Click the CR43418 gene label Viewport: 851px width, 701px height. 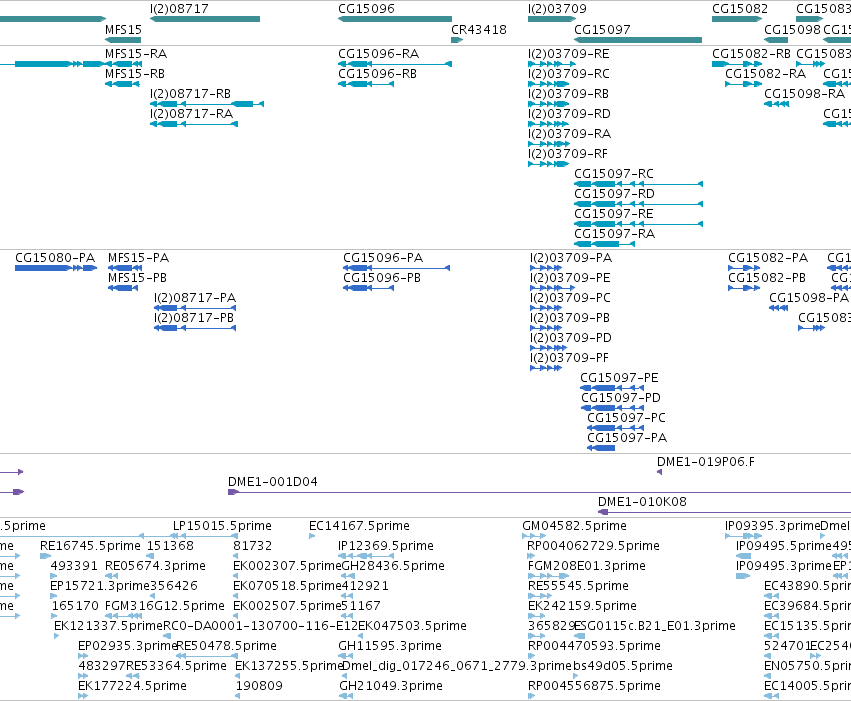(x=479, y=30)
